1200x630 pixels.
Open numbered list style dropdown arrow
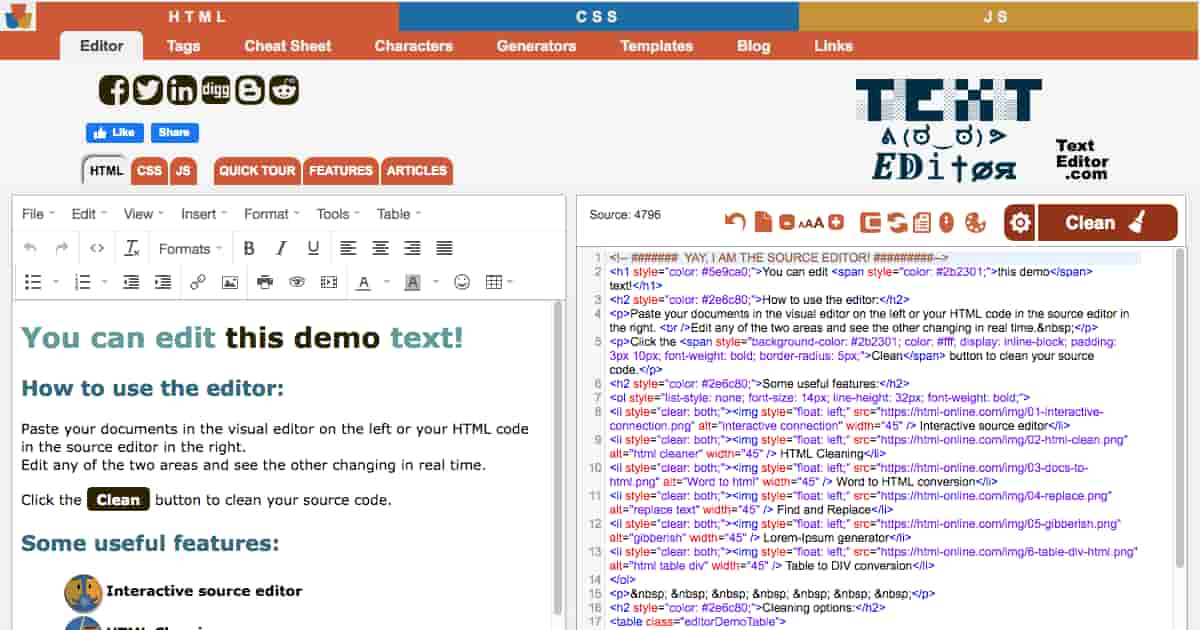tap(105, 283)
